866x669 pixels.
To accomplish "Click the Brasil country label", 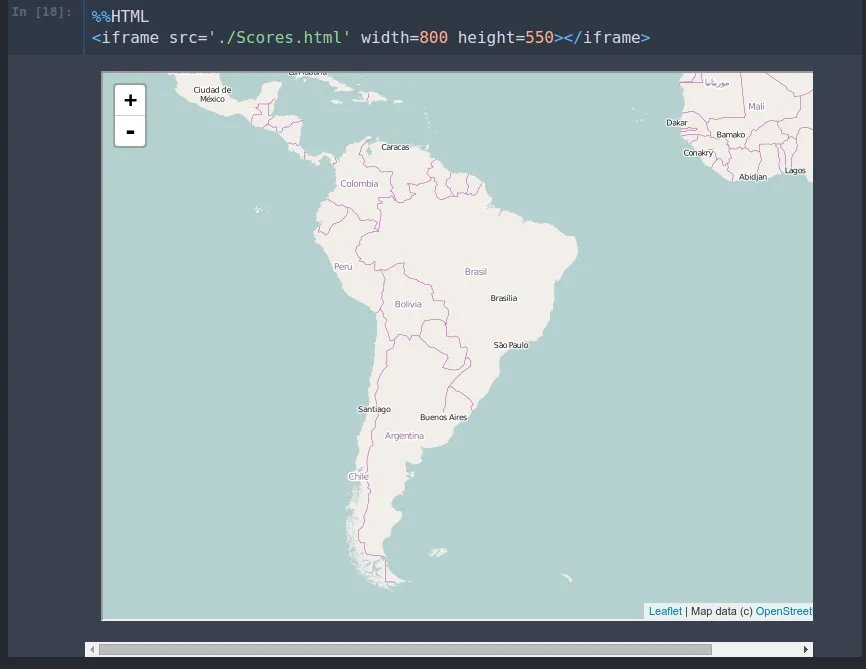I will coord(476,272).
